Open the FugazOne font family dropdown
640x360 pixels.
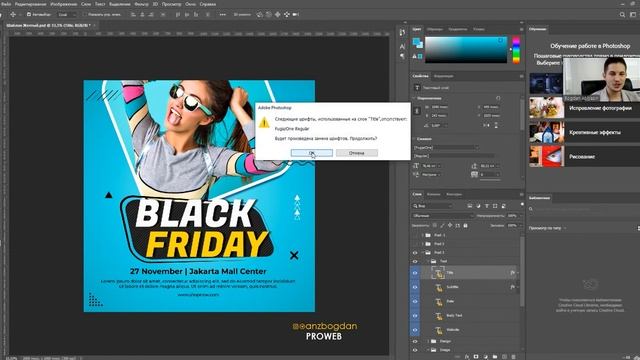pos(446,147)
